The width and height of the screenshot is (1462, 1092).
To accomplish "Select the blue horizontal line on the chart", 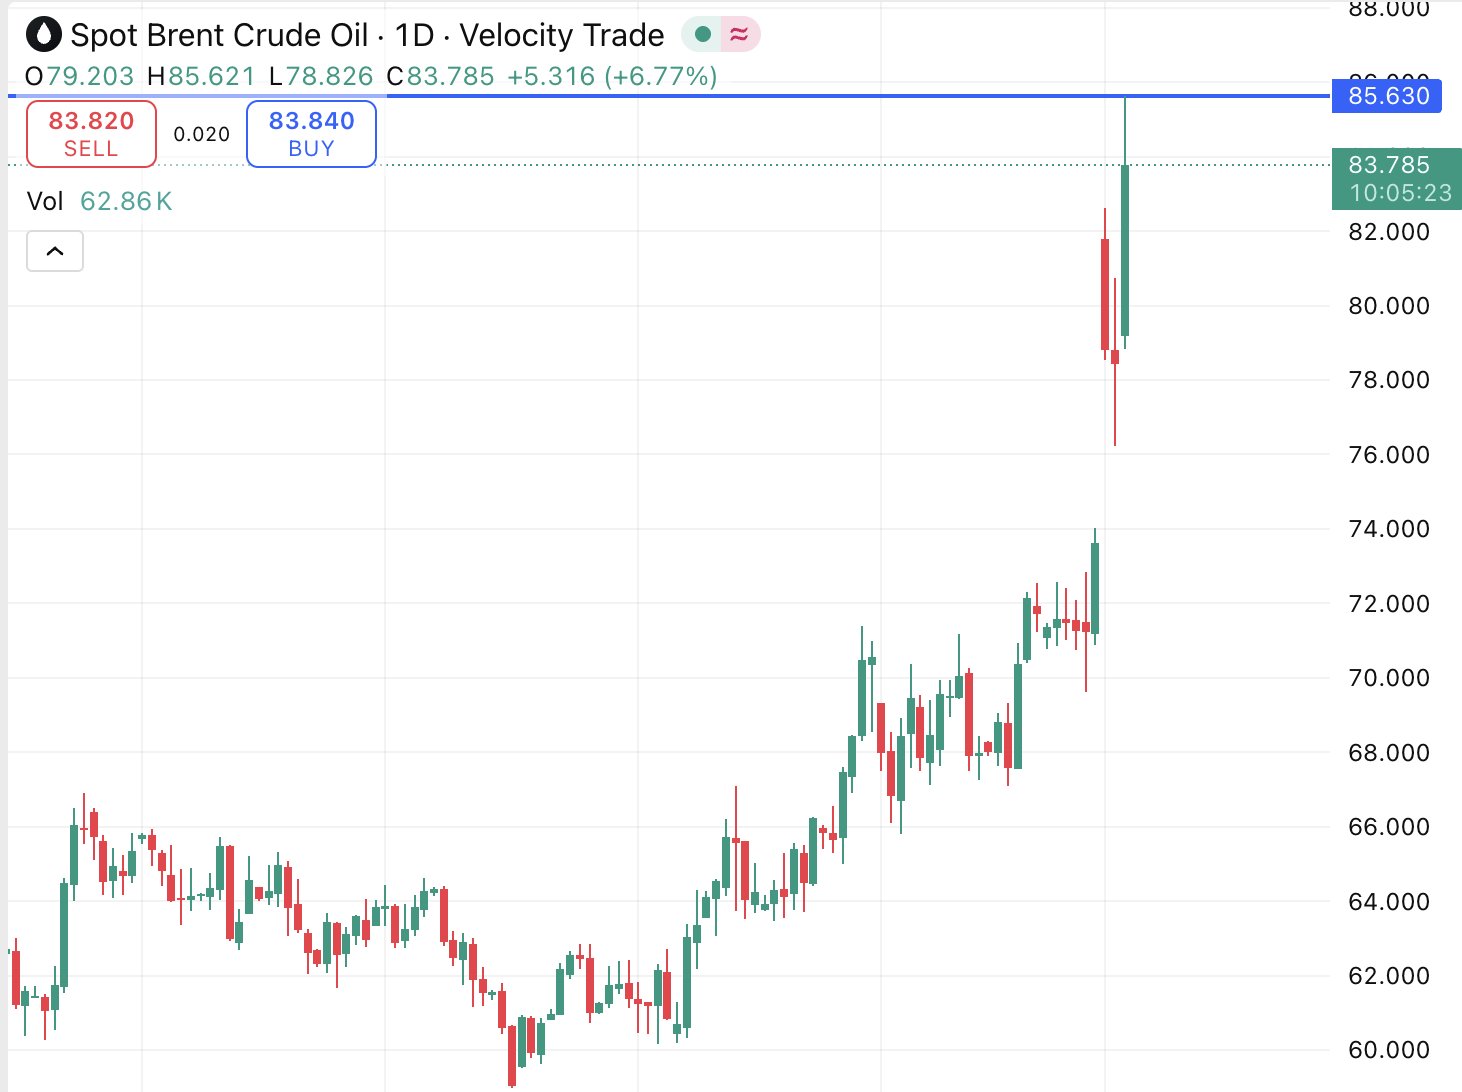I will [x=700, y=96].
